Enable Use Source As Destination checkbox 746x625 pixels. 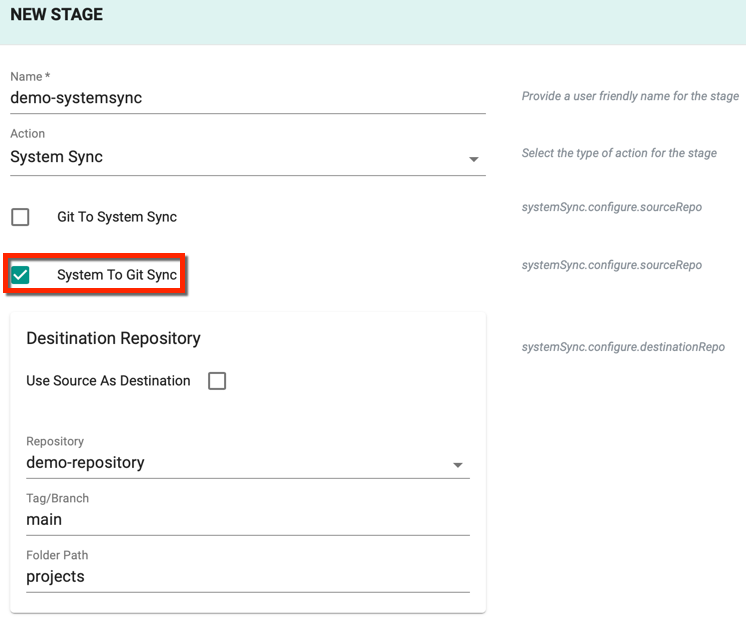coord(217,381)
